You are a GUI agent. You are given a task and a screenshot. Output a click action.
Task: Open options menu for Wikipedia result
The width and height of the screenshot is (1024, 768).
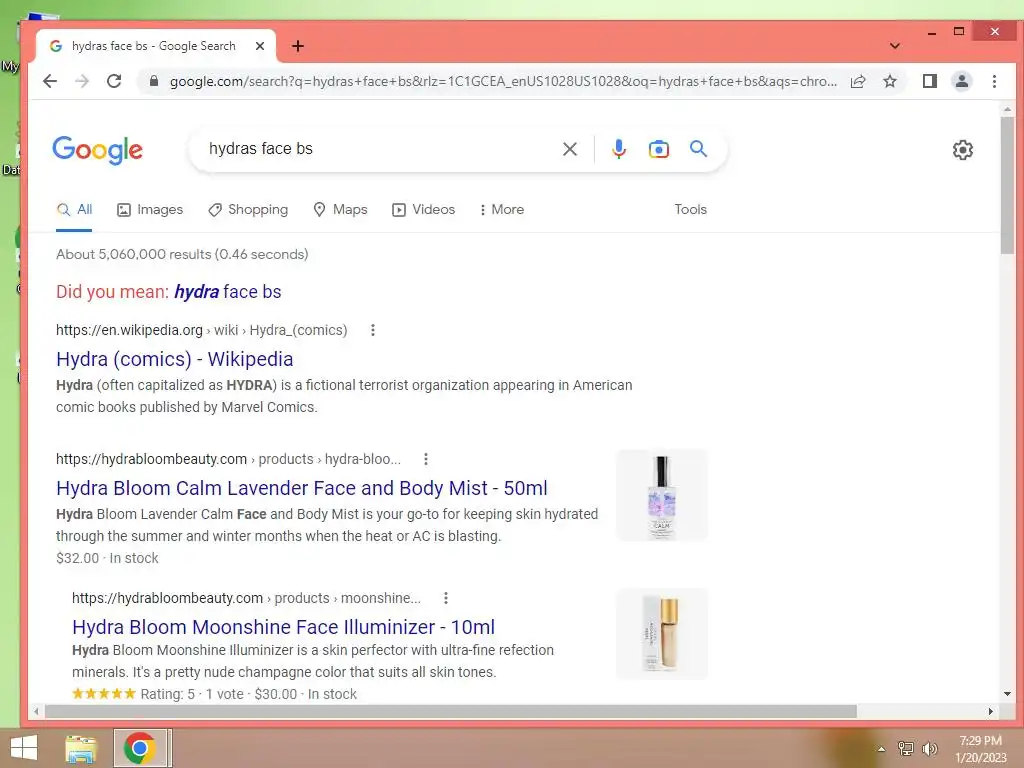(x=373, y=330)
